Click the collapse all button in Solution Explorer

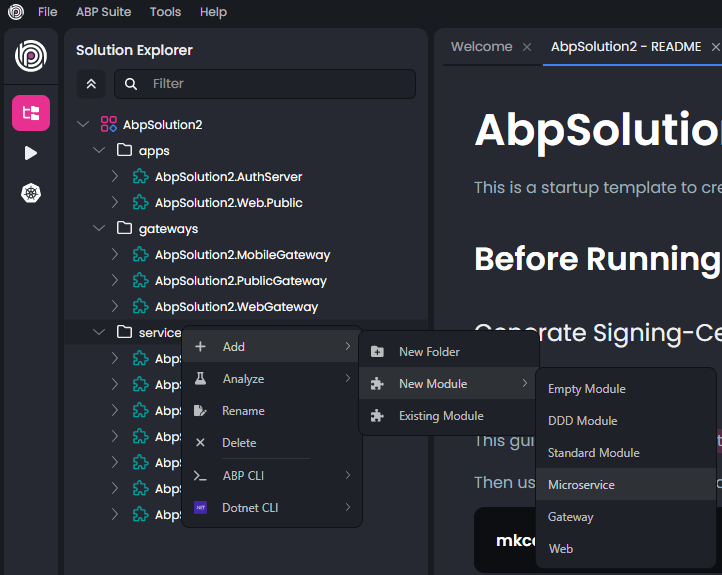coord(91,84)
